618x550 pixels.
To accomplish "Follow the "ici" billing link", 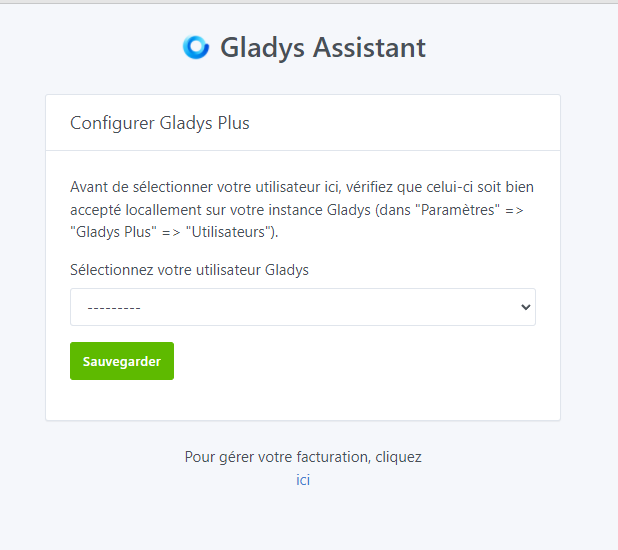I will [x=303, y=480].
